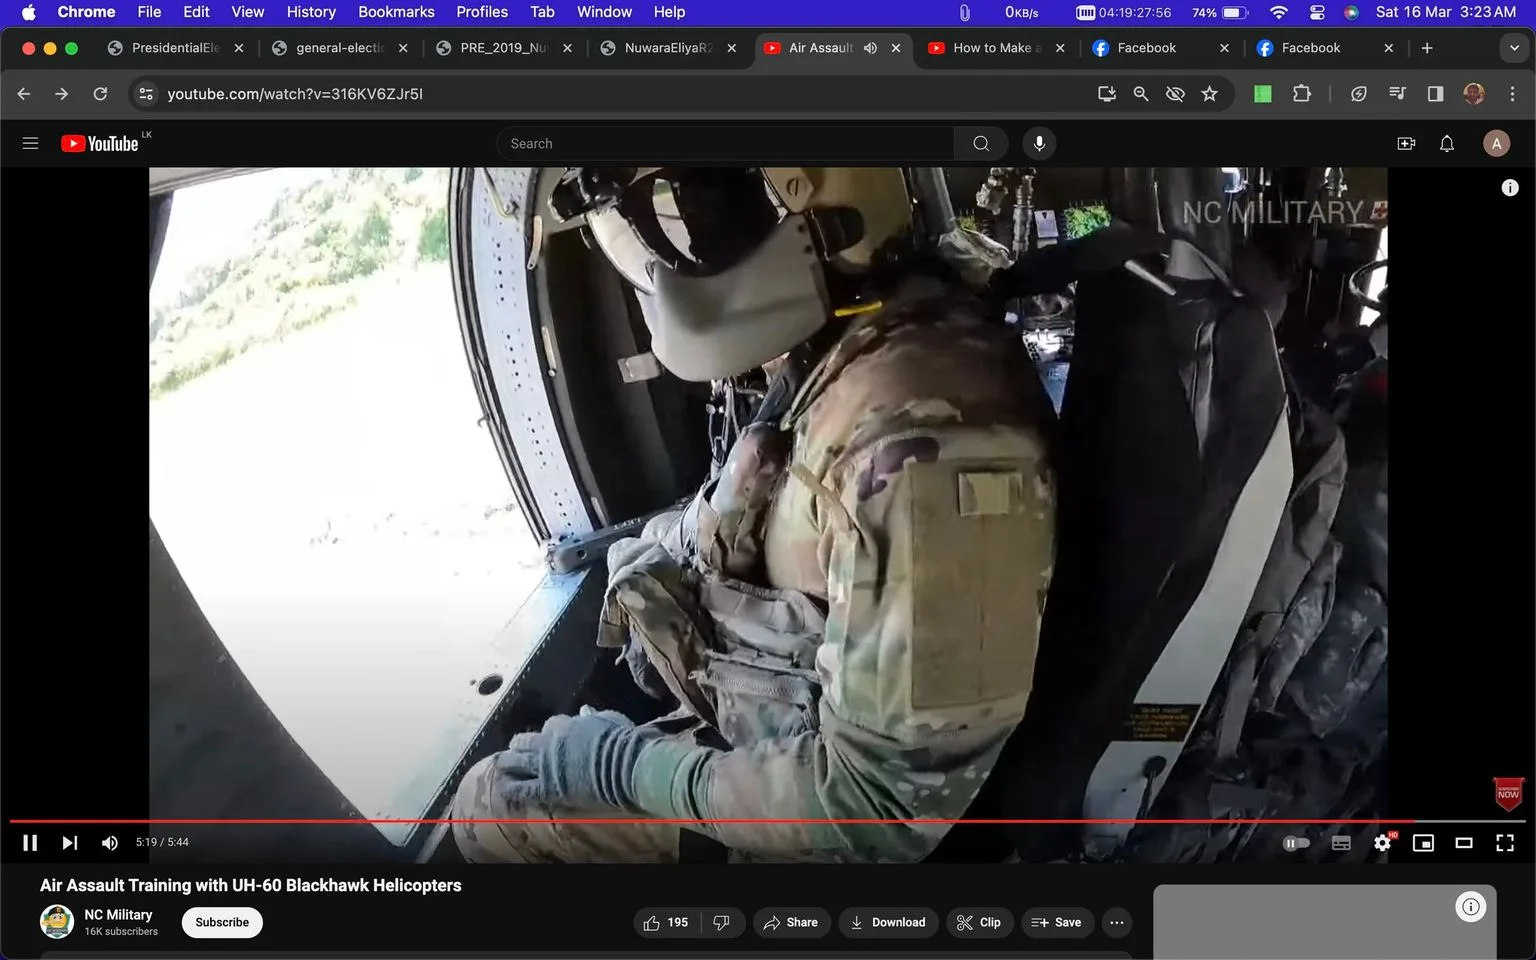The width and height of the screenshot is (1536, 960).
Task: Dislike the video
Action: pos(722,922)
